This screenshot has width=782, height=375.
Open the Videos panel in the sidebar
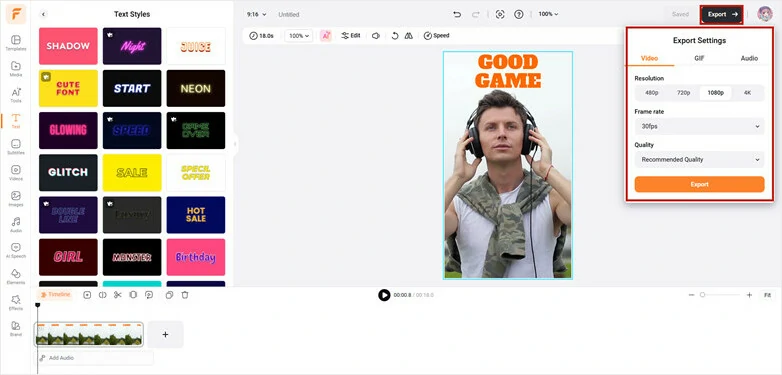15,173
